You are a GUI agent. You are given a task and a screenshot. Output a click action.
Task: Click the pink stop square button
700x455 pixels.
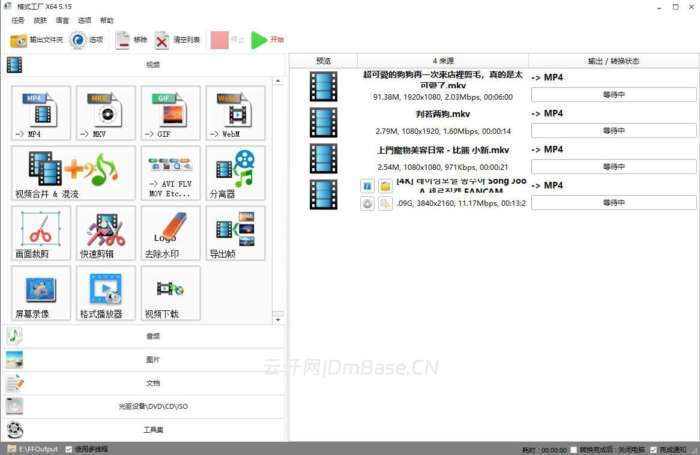pos(220,40)
